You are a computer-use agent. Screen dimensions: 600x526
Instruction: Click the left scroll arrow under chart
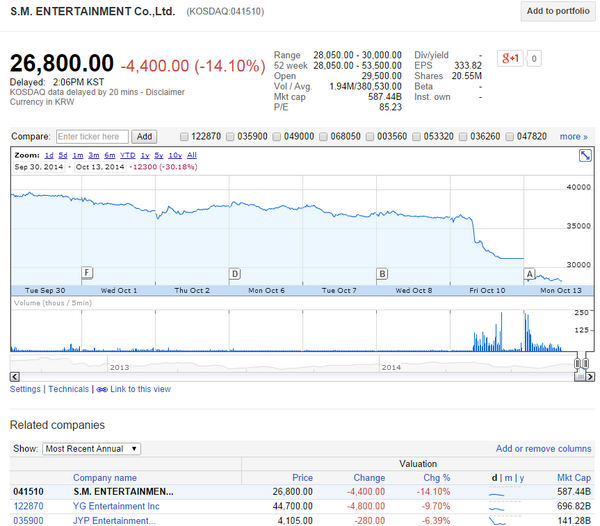[x=15, y=377]
